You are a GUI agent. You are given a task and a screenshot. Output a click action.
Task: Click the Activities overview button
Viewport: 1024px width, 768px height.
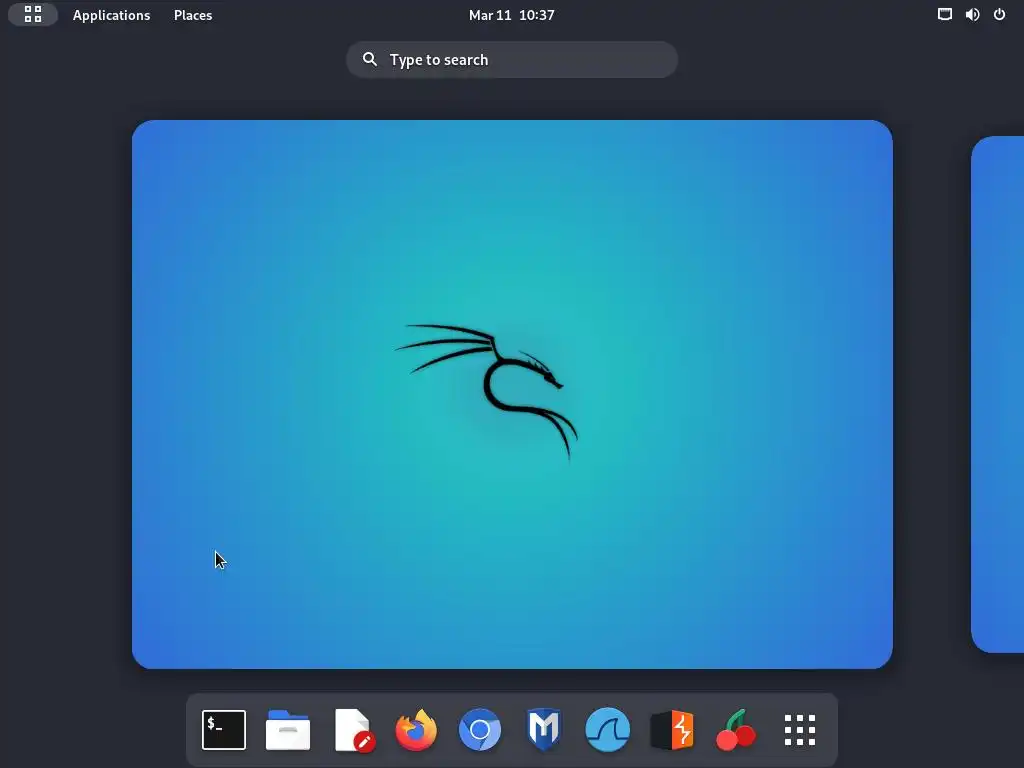(x=33, y=14)
